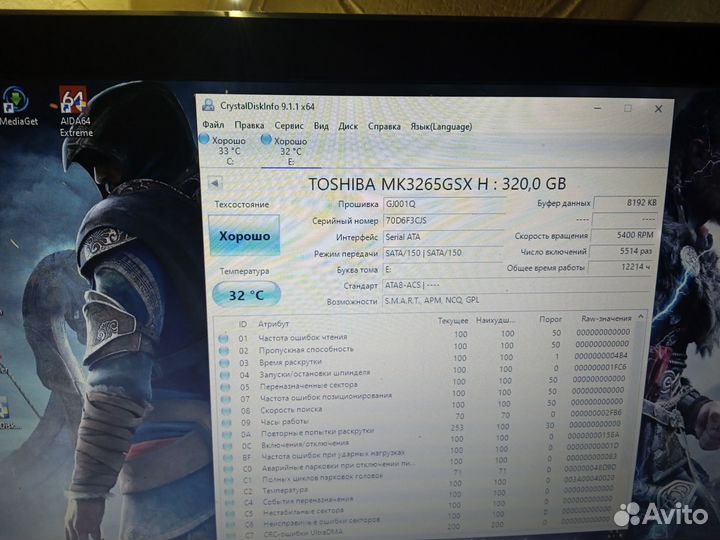Image resolution: width=720 pixels, height=540 pixels.
Task: Click the Порог column header
Action: pos(551,319)
